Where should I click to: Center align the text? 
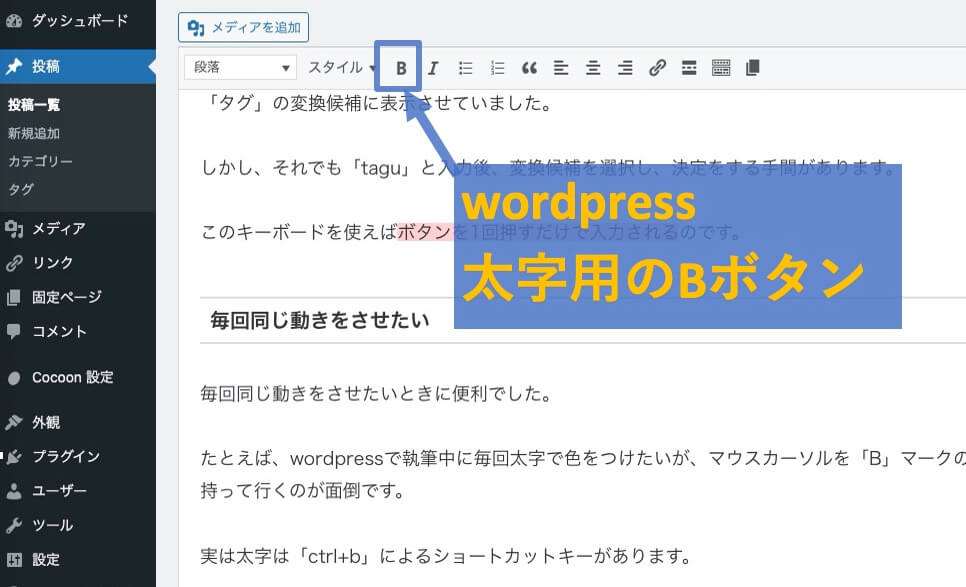click(x=593, y=68)
